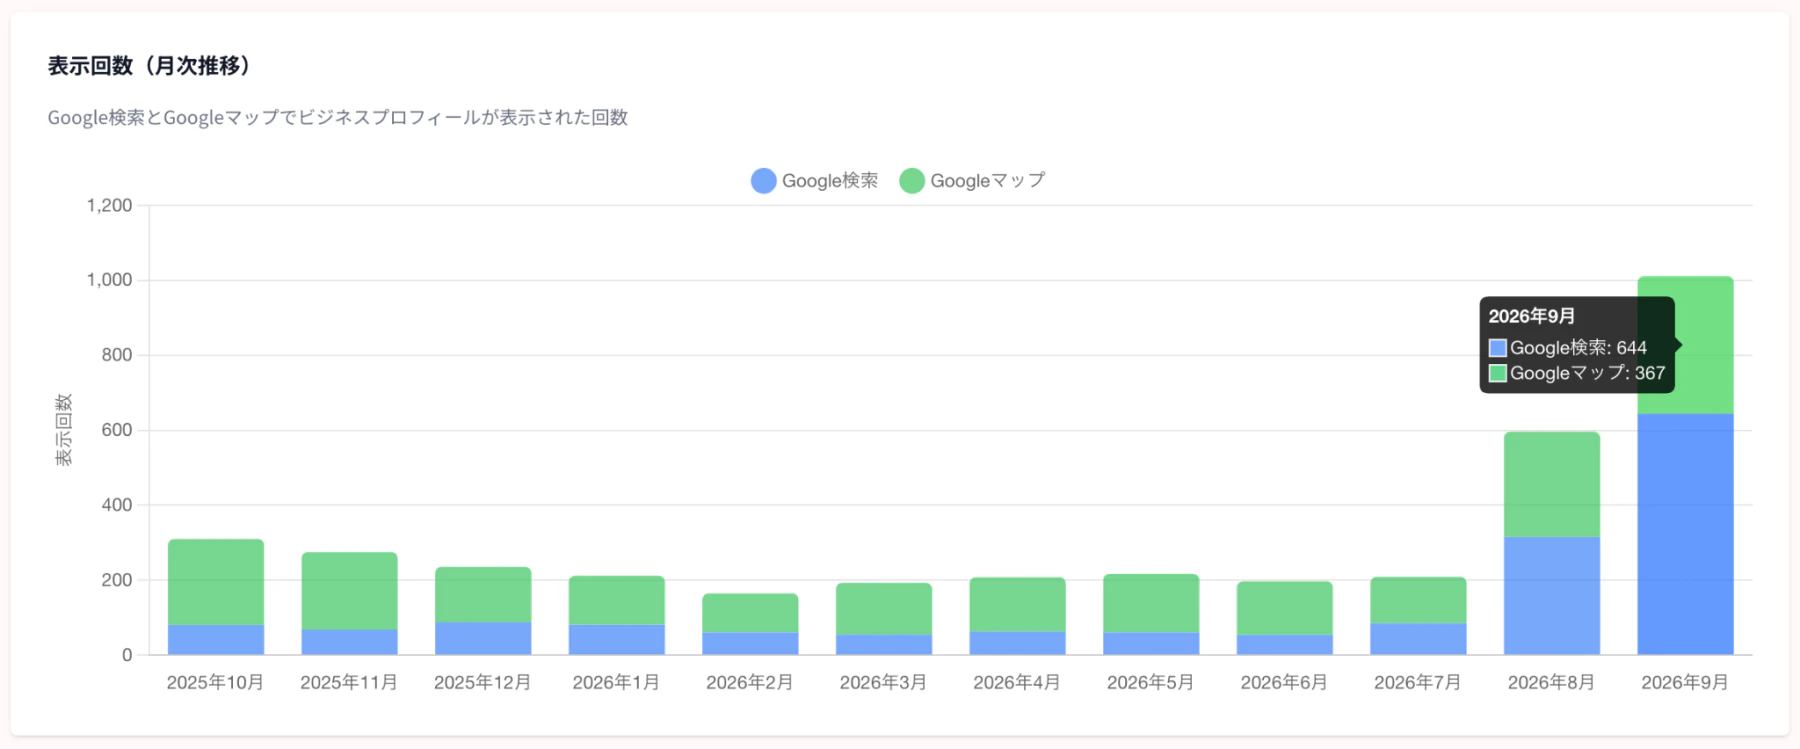Click the 2025年10月 x-axis label
Screen dimensions: 1800x749
tap(215, 682)
